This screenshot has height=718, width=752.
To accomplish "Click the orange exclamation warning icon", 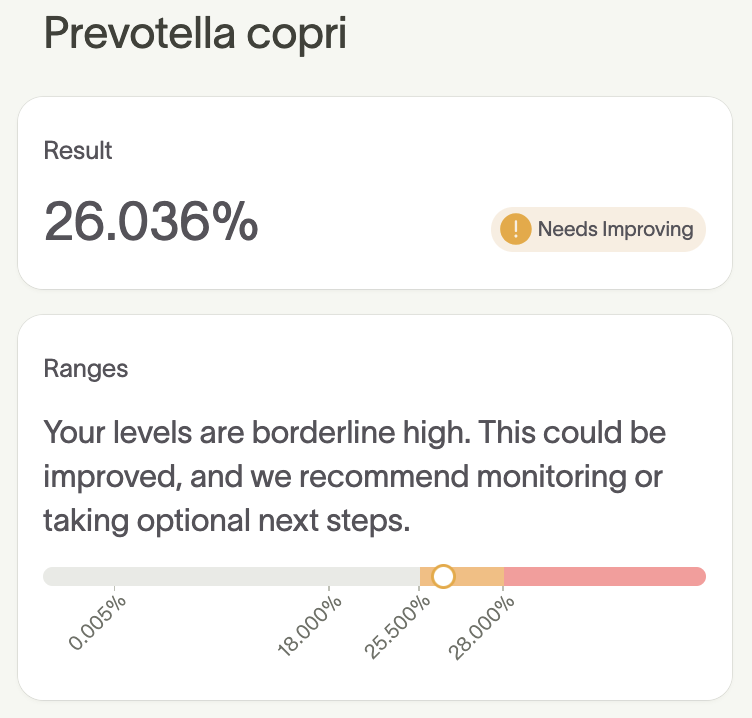I will pos(515,229).
